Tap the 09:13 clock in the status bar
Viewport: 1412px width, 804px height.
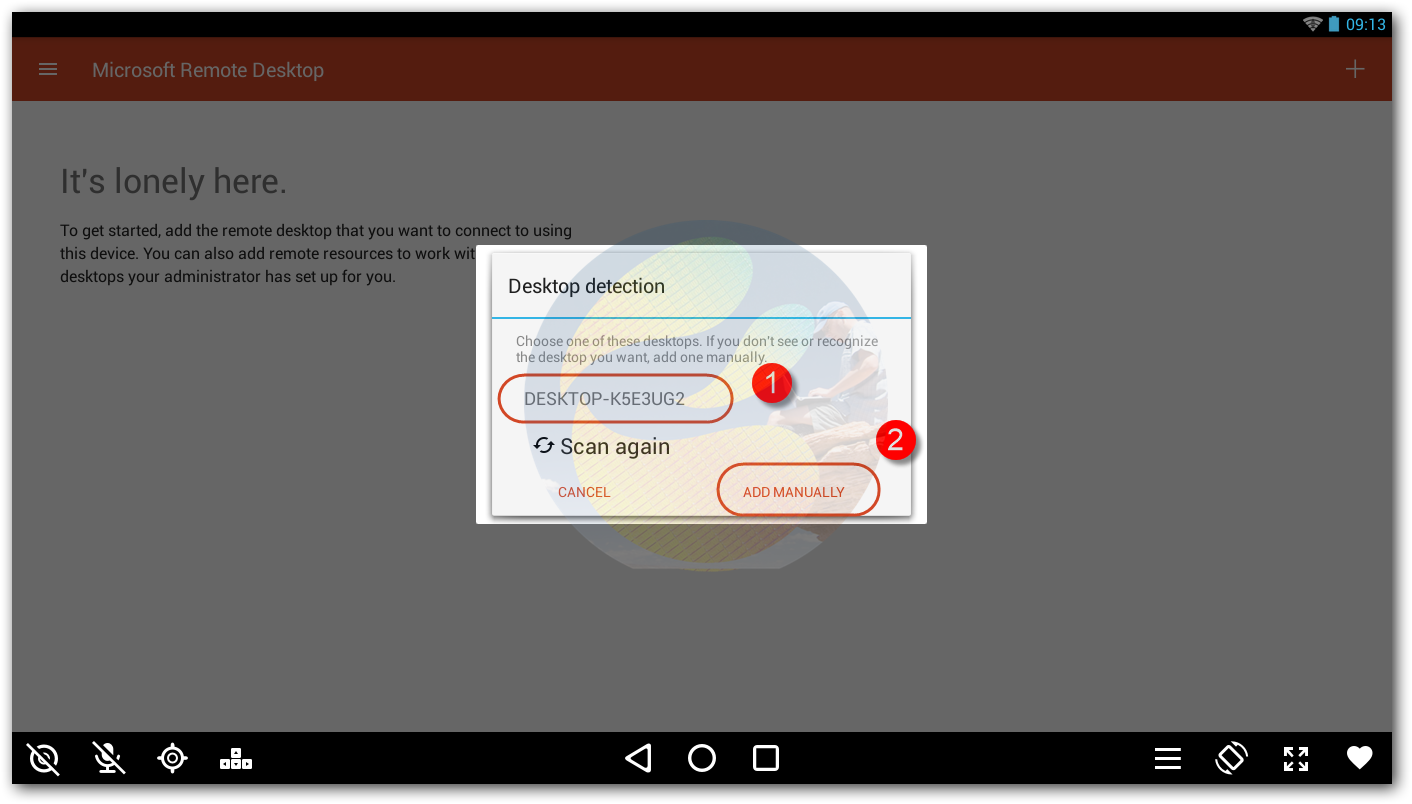tap(1366, 25)
